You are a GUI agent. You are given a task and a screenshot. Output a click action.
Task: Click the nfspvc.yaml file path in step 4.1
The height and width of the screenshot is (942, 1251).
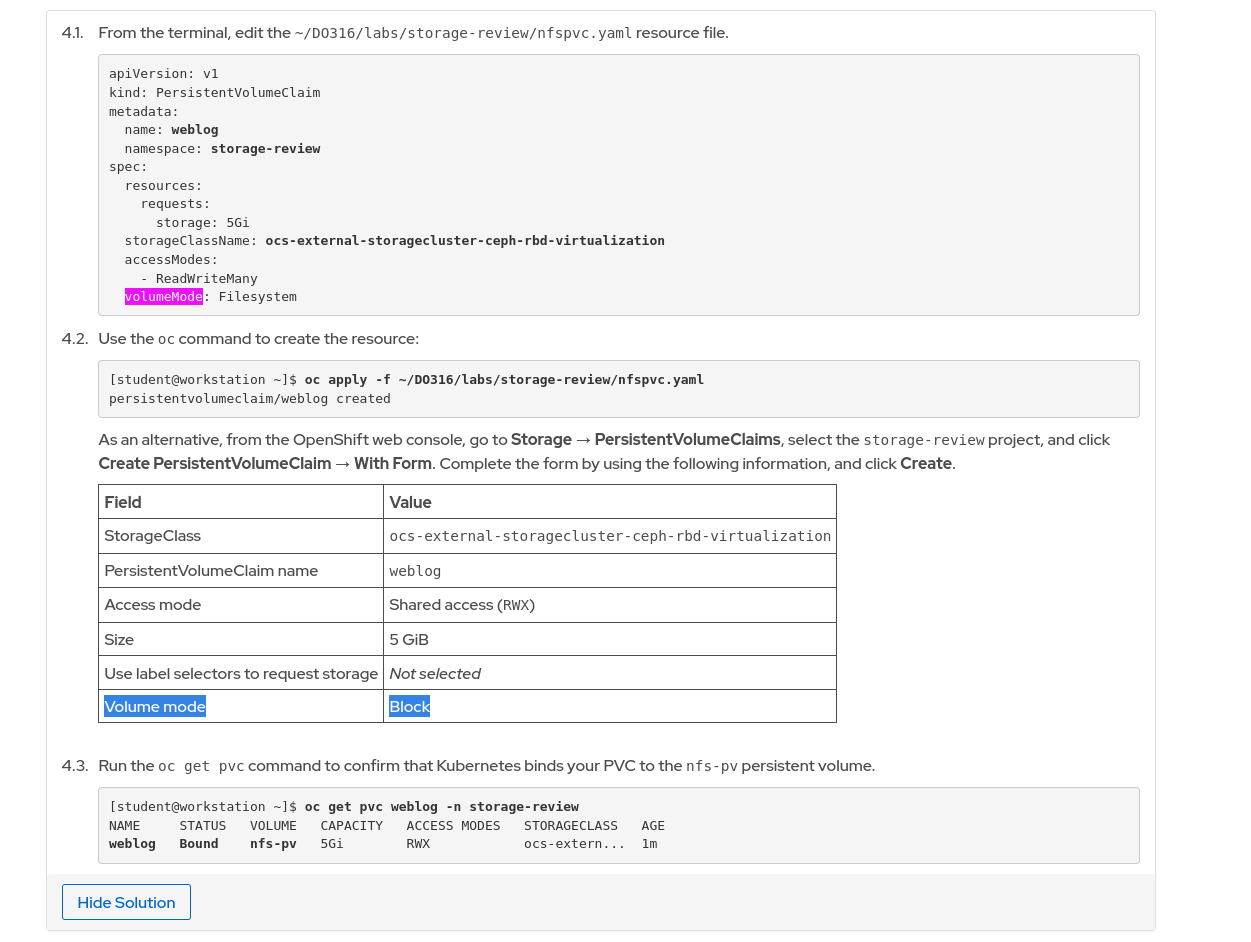pyautogui.click(x=463, y=33)
